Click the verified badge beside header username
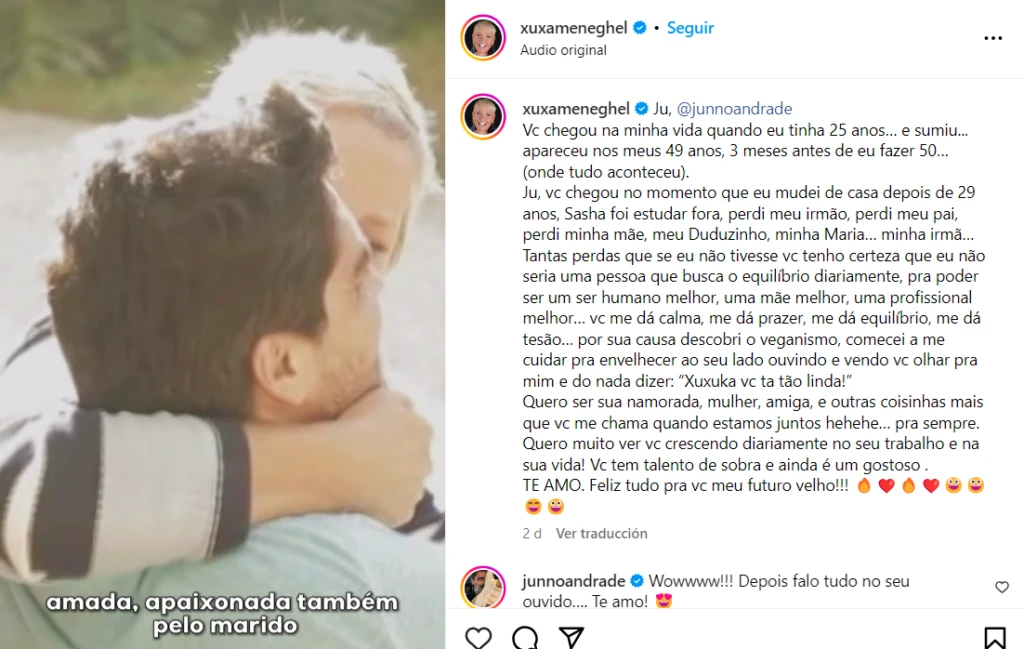 (x=640, y=27)
